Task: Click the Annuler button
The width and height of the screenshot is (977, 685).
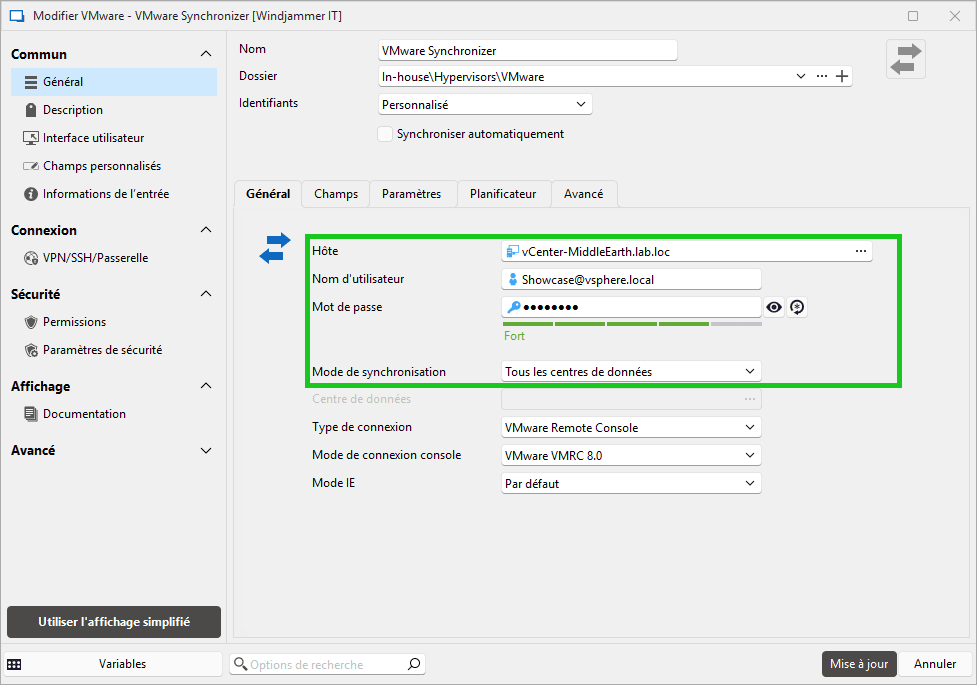Action: tap(935, 664)
